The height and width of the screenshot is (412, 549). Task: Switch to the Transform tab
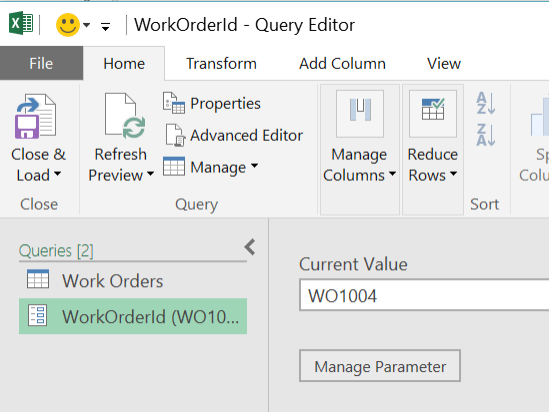[x=221, y=64]
